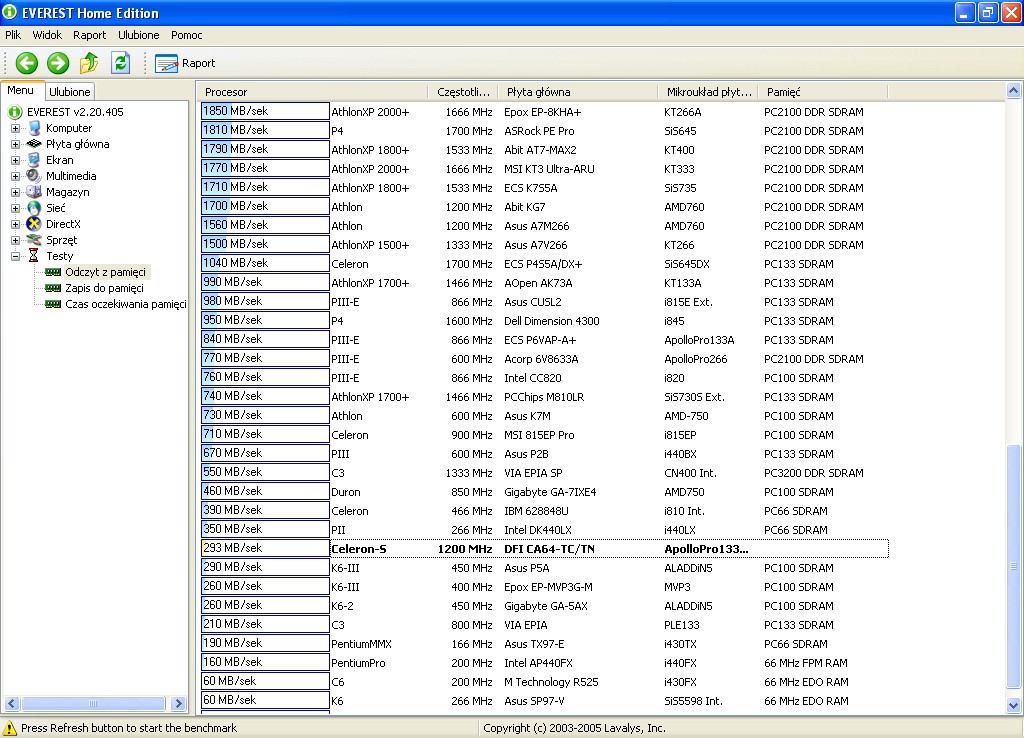
Task: Click the ApolloPro266 chipset cell
Action: pos(696,359)
